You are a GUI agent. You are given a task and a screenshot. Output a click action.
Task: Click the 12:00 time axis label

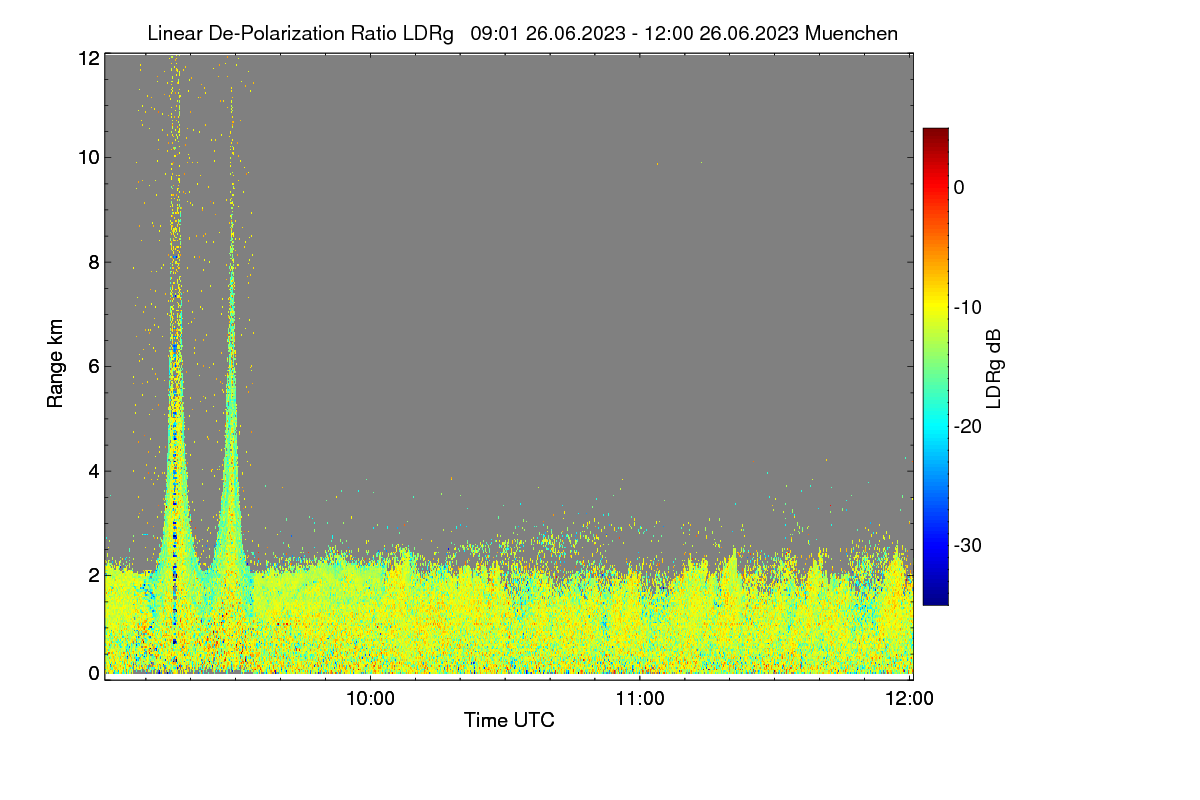tap(909, 699)
